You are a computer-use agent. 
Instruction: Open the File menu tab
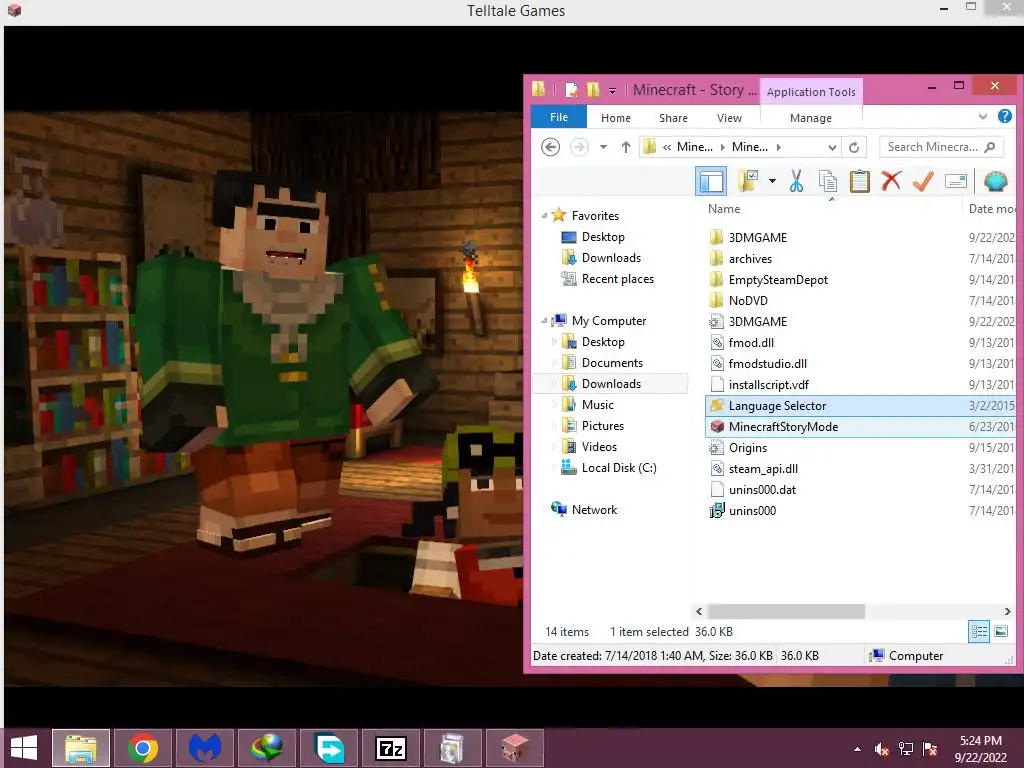558,117
